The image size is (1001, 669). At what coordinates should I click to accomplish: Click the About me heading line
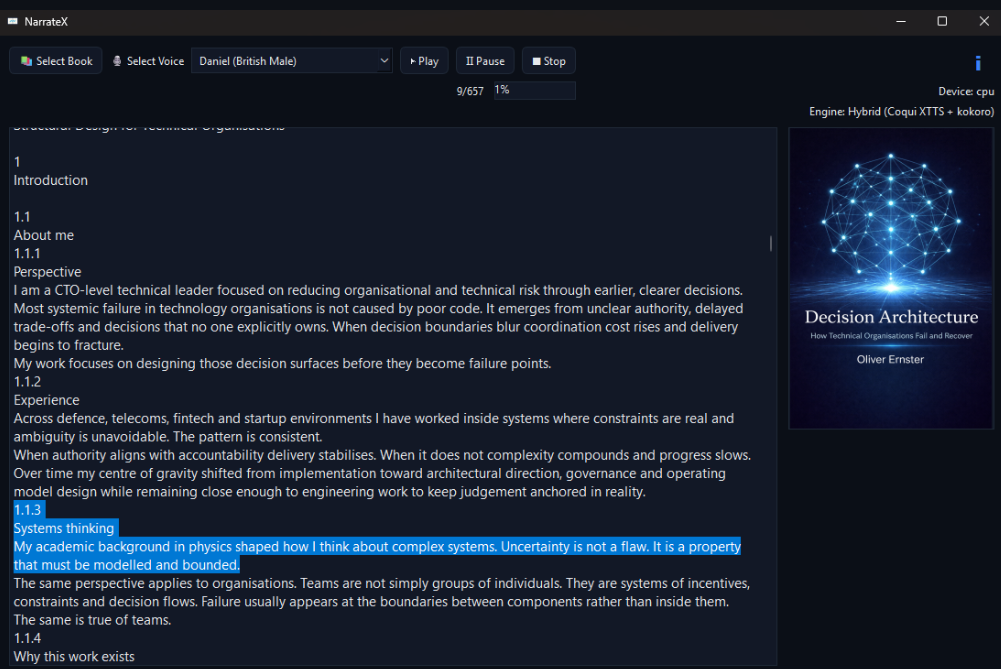44,235
